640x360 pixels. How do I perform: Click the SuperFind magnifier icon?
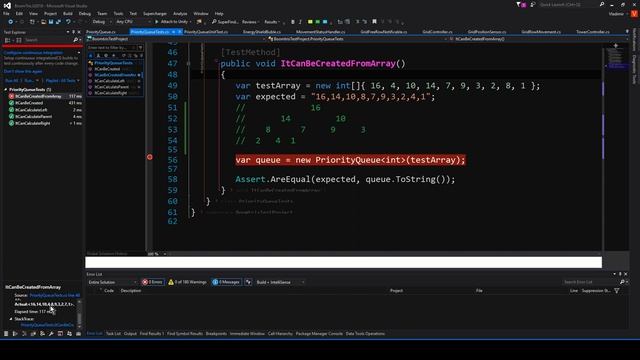pyautogui.click(x=214, y=22)
